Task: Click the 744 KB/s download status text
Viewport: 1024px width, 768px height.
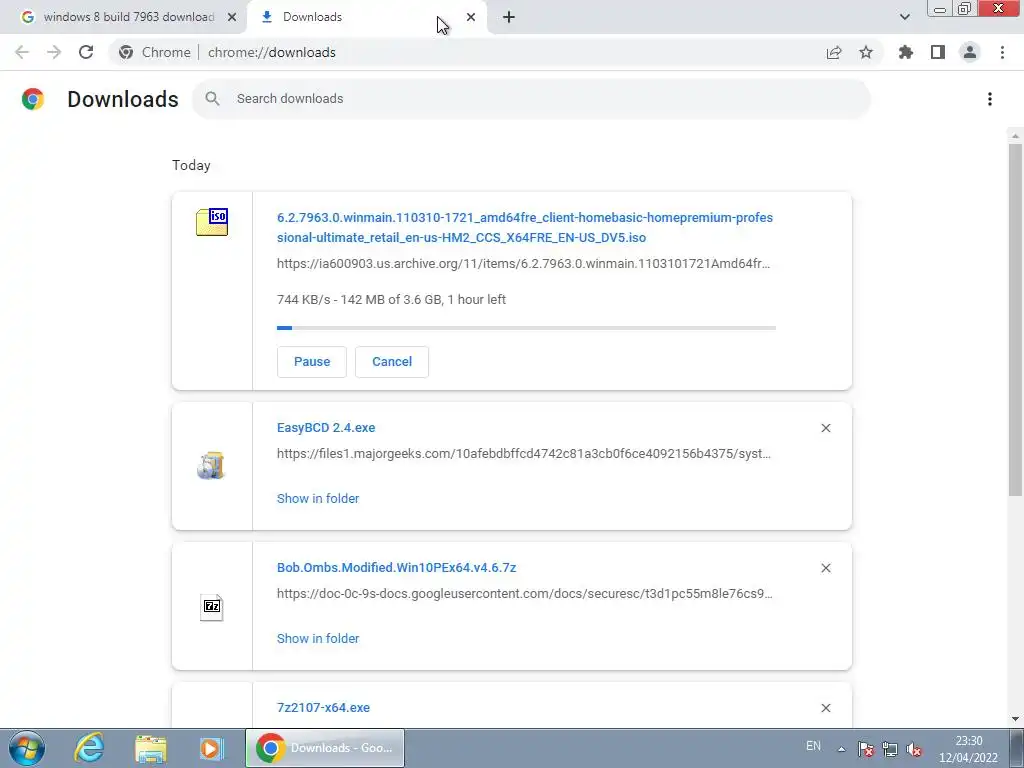Action: (391, 300)
